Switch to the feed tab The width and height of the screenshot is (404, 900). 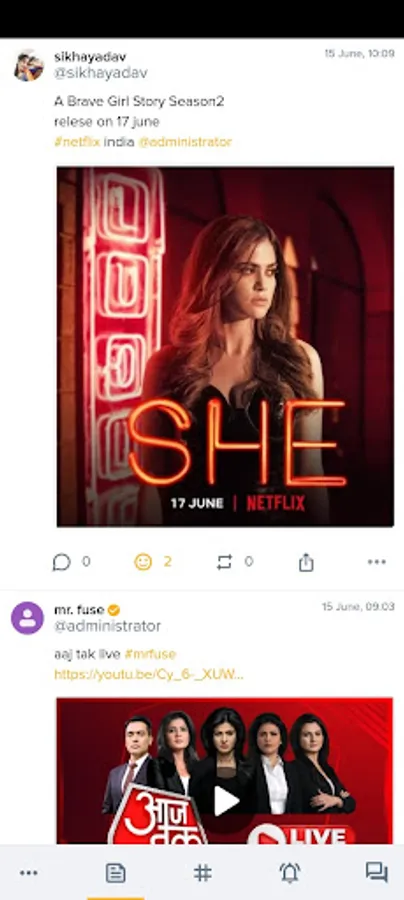click(x=115, y=873)
